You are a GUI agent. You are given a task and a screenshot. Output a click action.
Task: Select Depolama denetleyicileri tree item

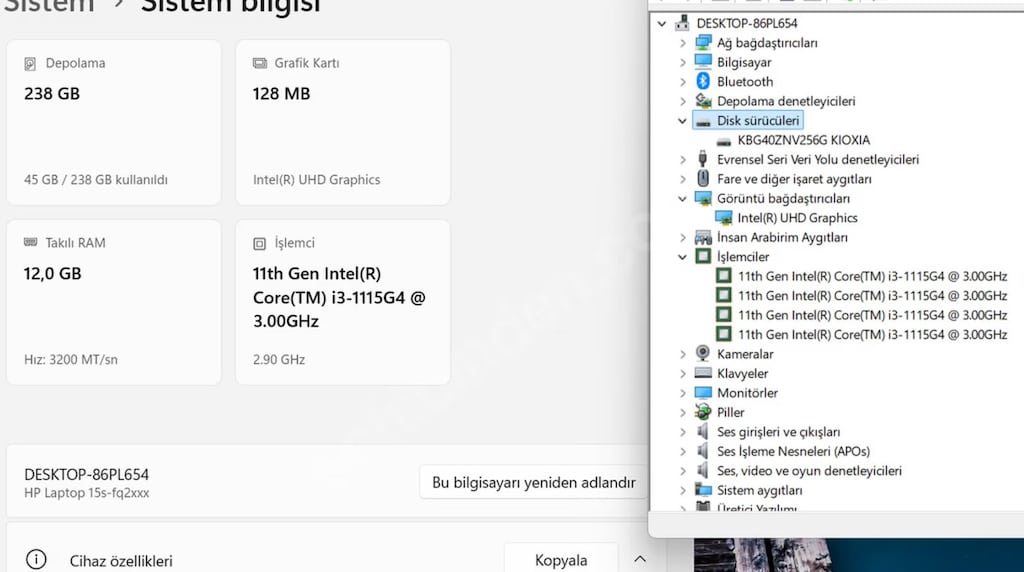pos(786,101)
